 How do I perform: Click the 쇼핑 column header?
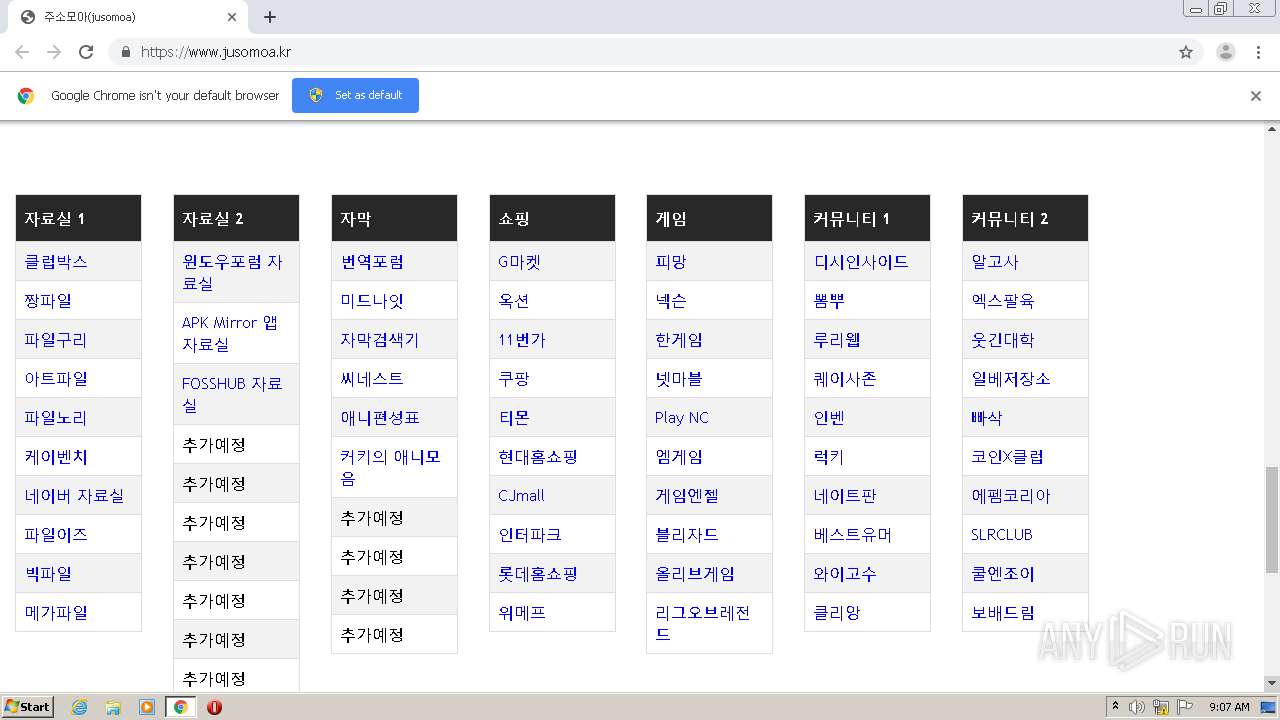[x=552, y=218]
